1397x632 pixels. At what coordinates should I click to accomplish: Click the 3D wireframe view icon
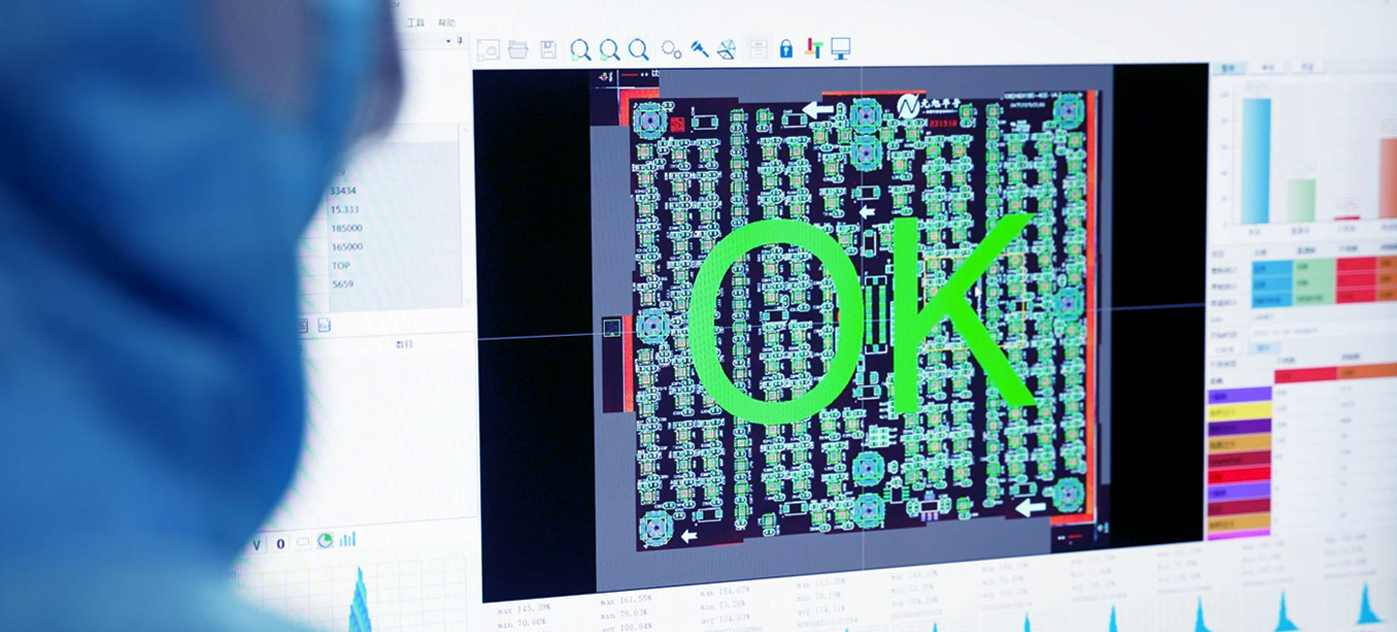tap(728, 48)
